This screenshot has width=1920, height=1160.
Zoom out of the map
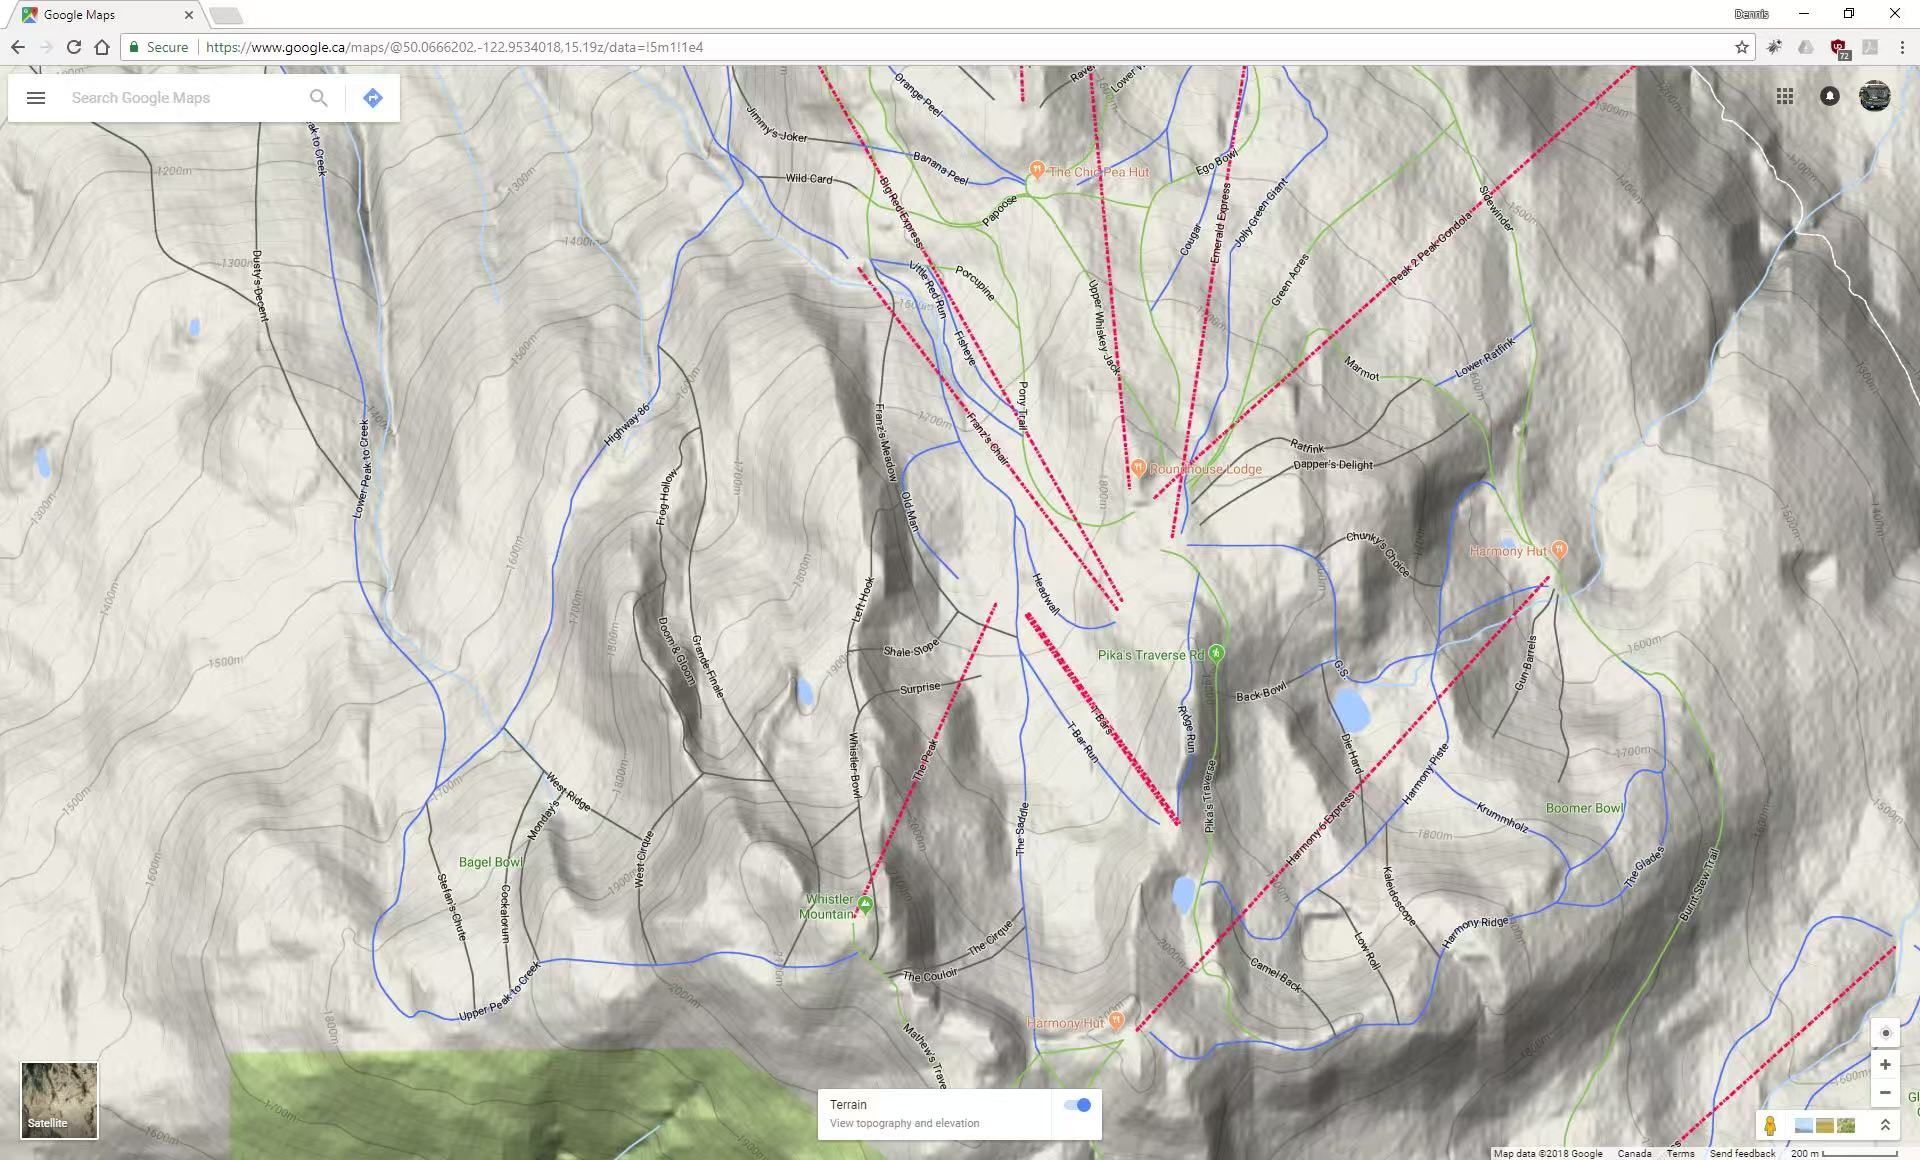point(1885,1093)
